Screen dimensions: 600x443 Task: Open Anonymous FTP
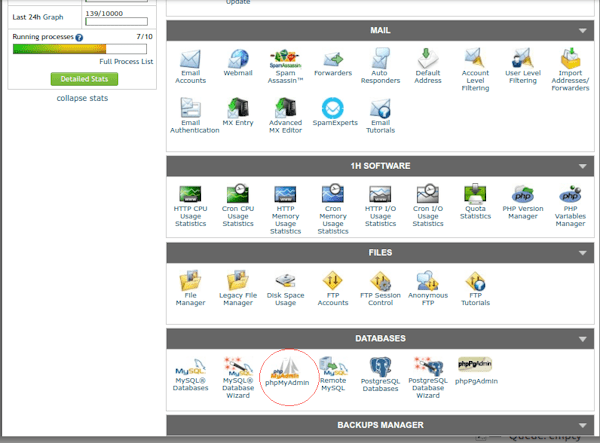point(428,288)
